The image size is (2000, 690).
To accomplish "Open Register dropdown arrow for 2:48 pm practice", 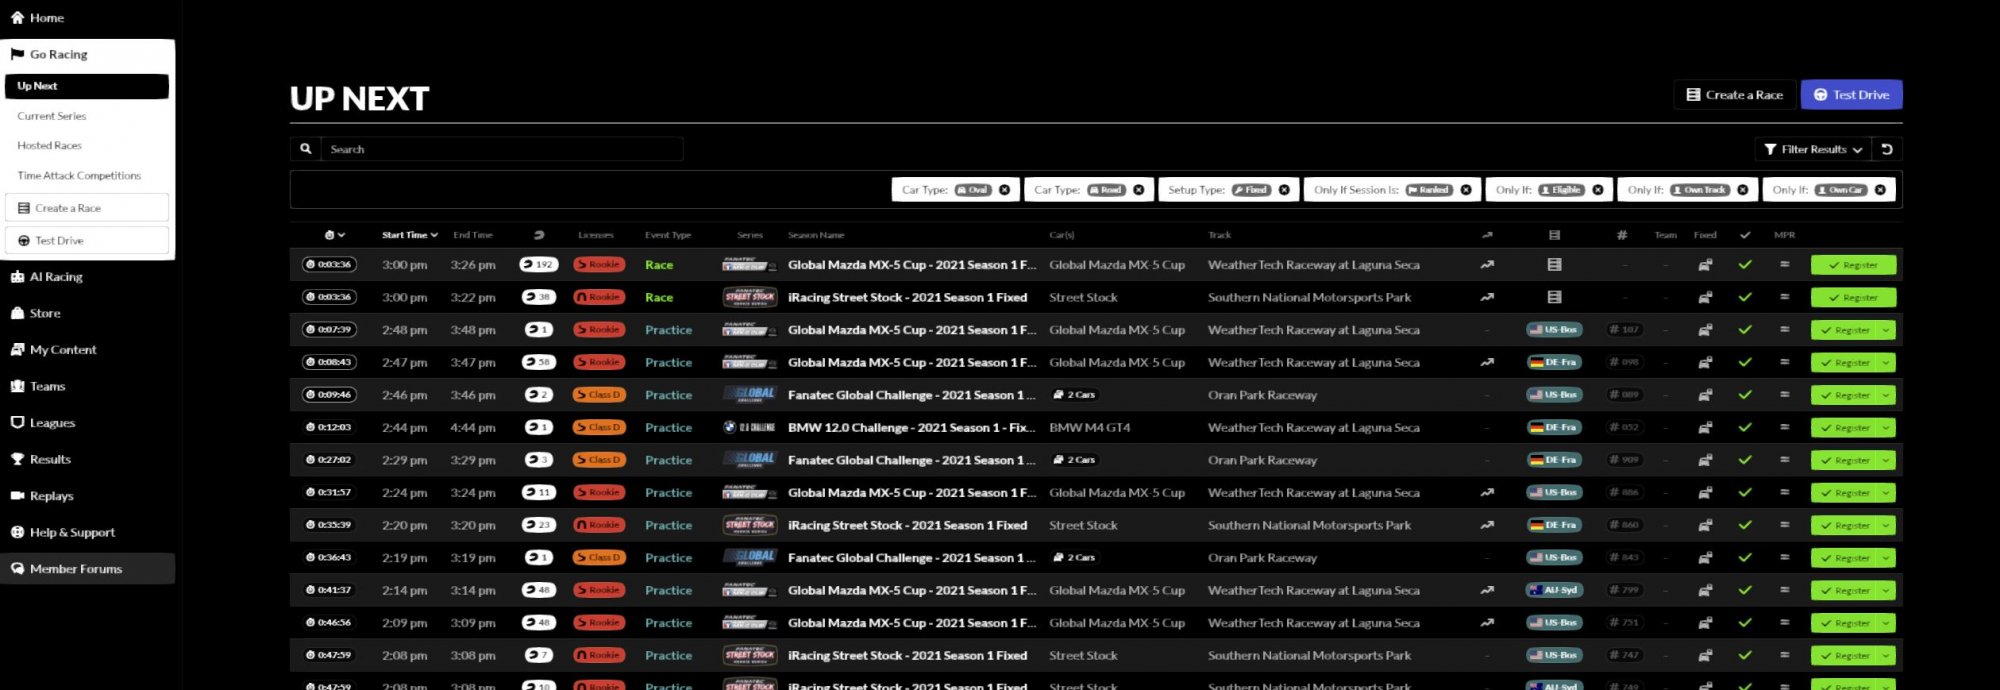I will tap(1886, 330).
